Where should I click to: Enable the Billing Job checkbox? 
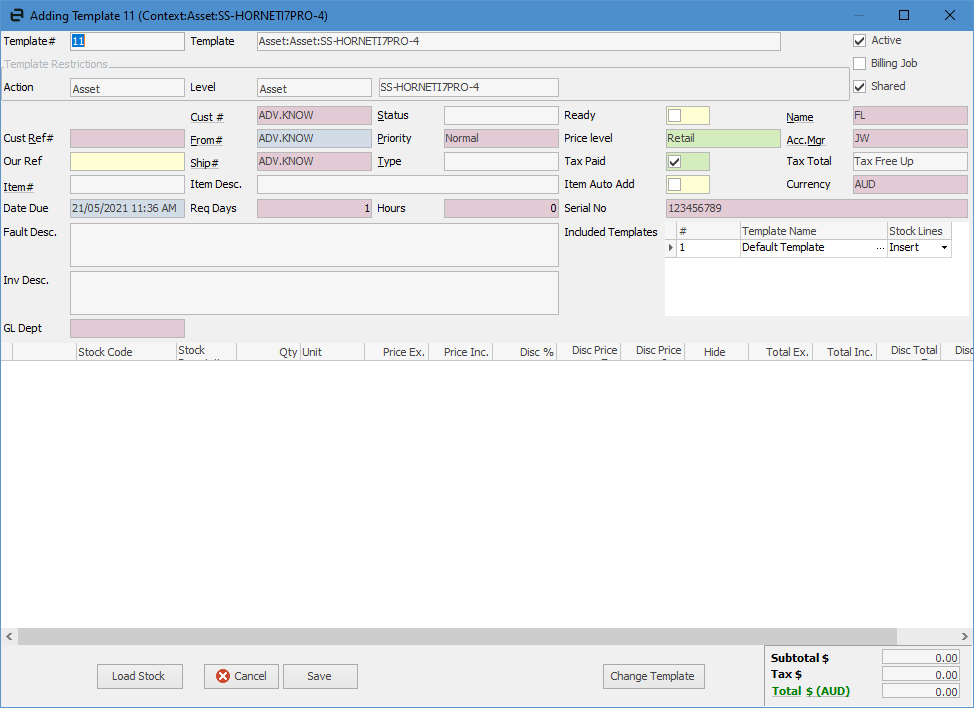(x=859, y=64)
